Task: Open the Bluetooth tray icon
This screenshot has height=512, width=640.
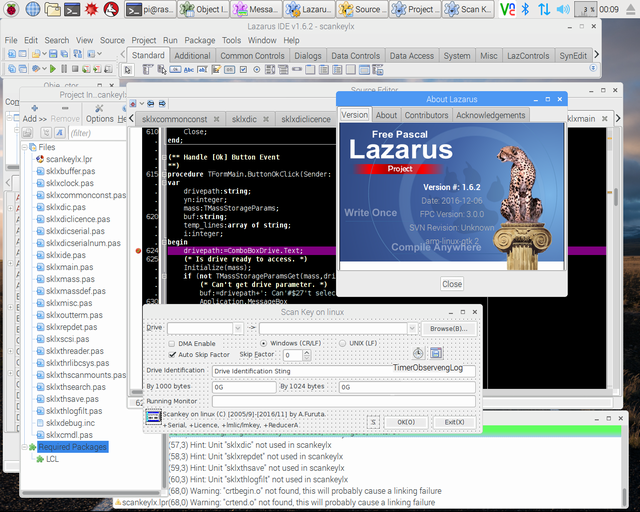Action: [526, 9]
